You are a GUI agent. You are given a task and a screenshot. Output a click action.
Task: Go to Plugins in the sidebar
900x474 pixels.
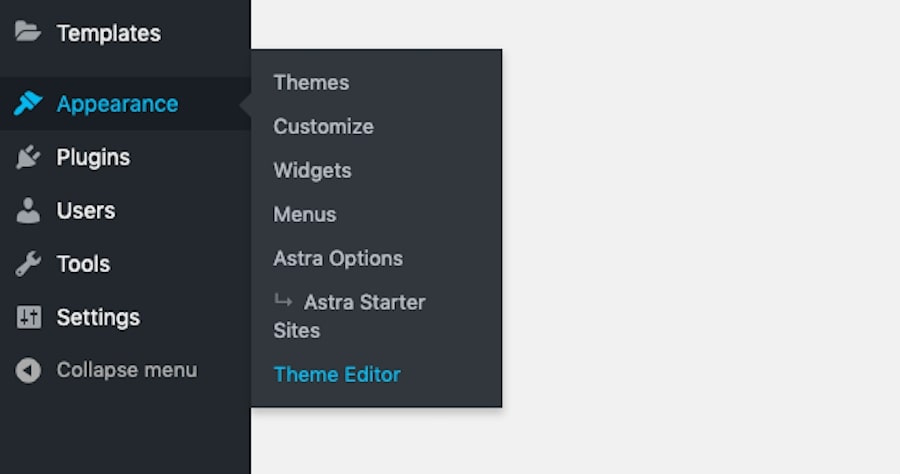click(x=93, y=157)
